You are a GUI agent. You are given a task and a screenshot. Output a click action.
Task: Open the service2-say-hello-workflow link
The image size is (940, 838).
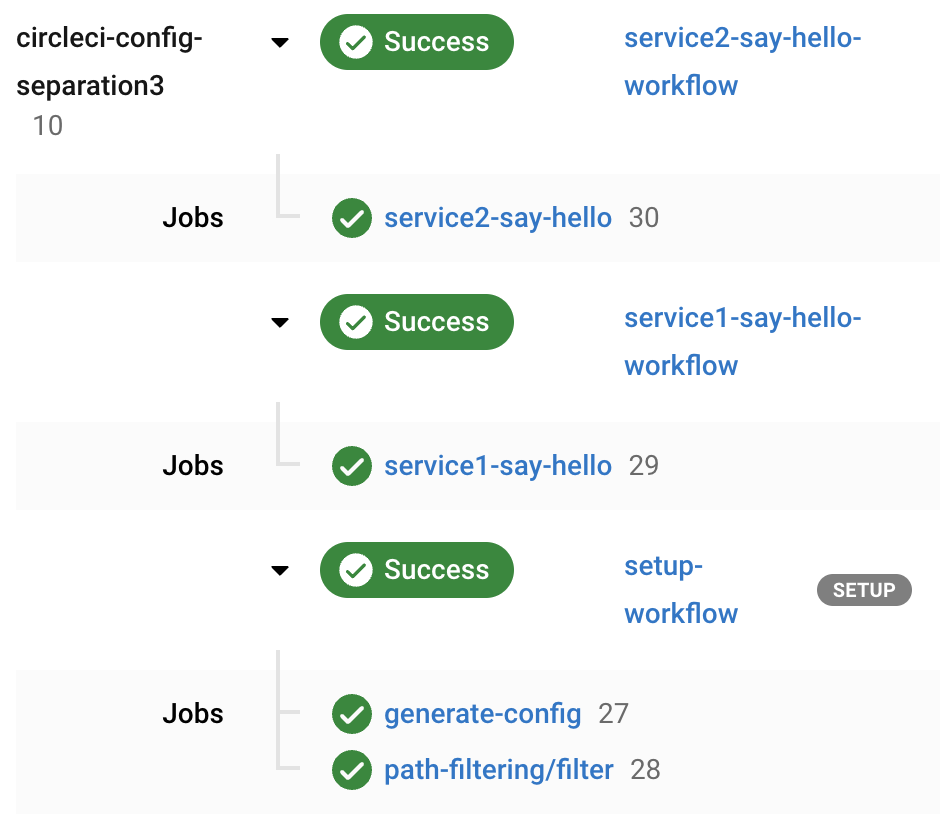[743, 62]
